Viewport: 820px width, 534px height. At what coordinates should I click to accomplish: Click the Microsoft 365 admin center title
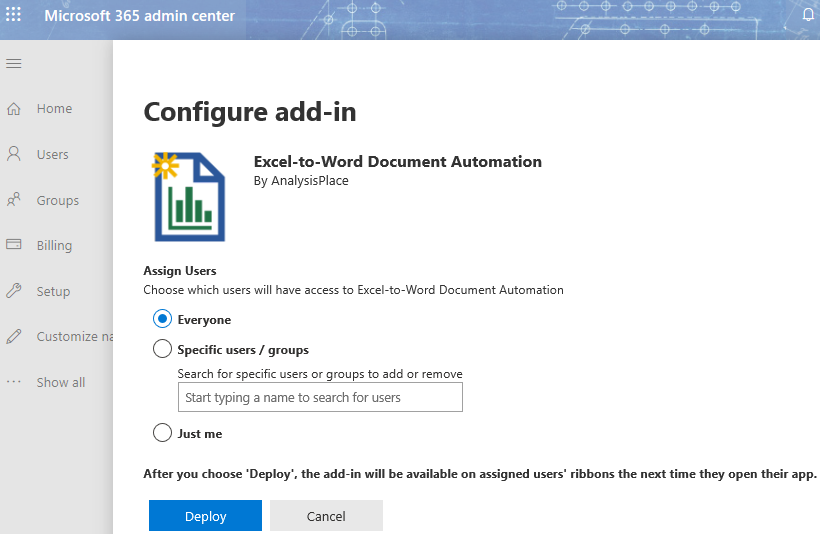pos(139,16)
